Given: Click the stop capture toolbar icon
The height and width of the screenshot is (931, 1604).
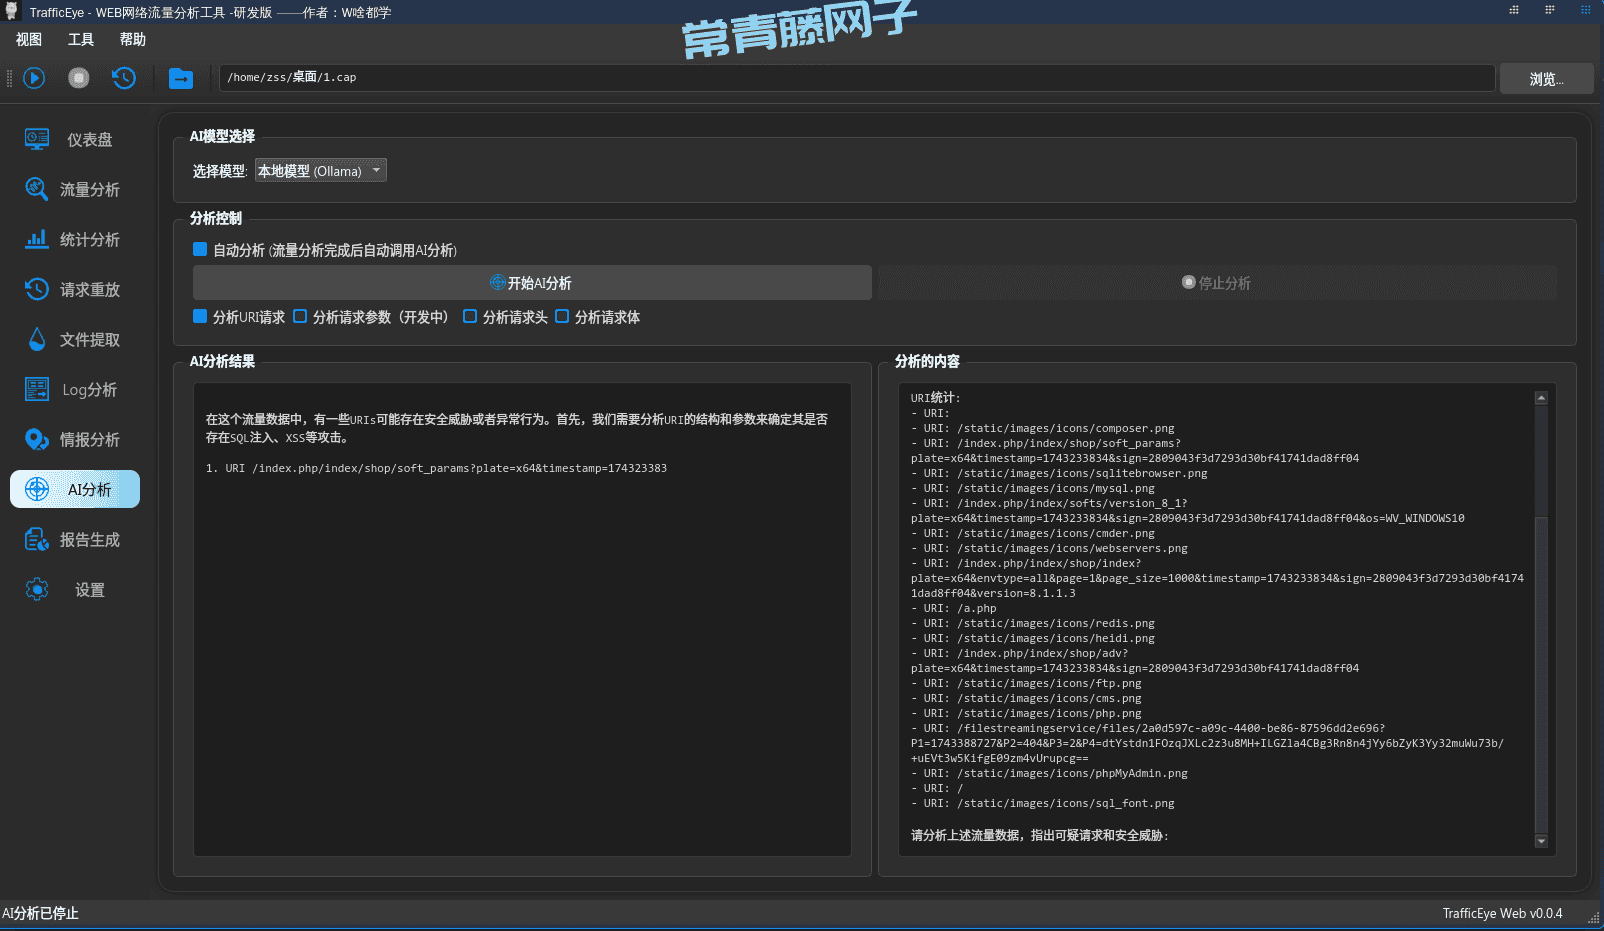Looking at the screenshot, I should coord(79,78).
